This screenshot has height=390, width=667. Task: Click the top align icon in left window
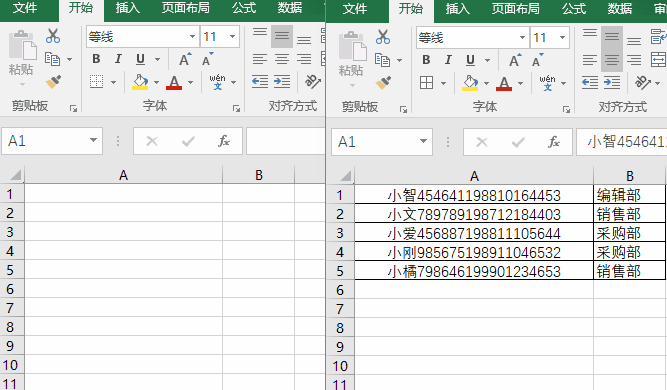coord(259,33)
